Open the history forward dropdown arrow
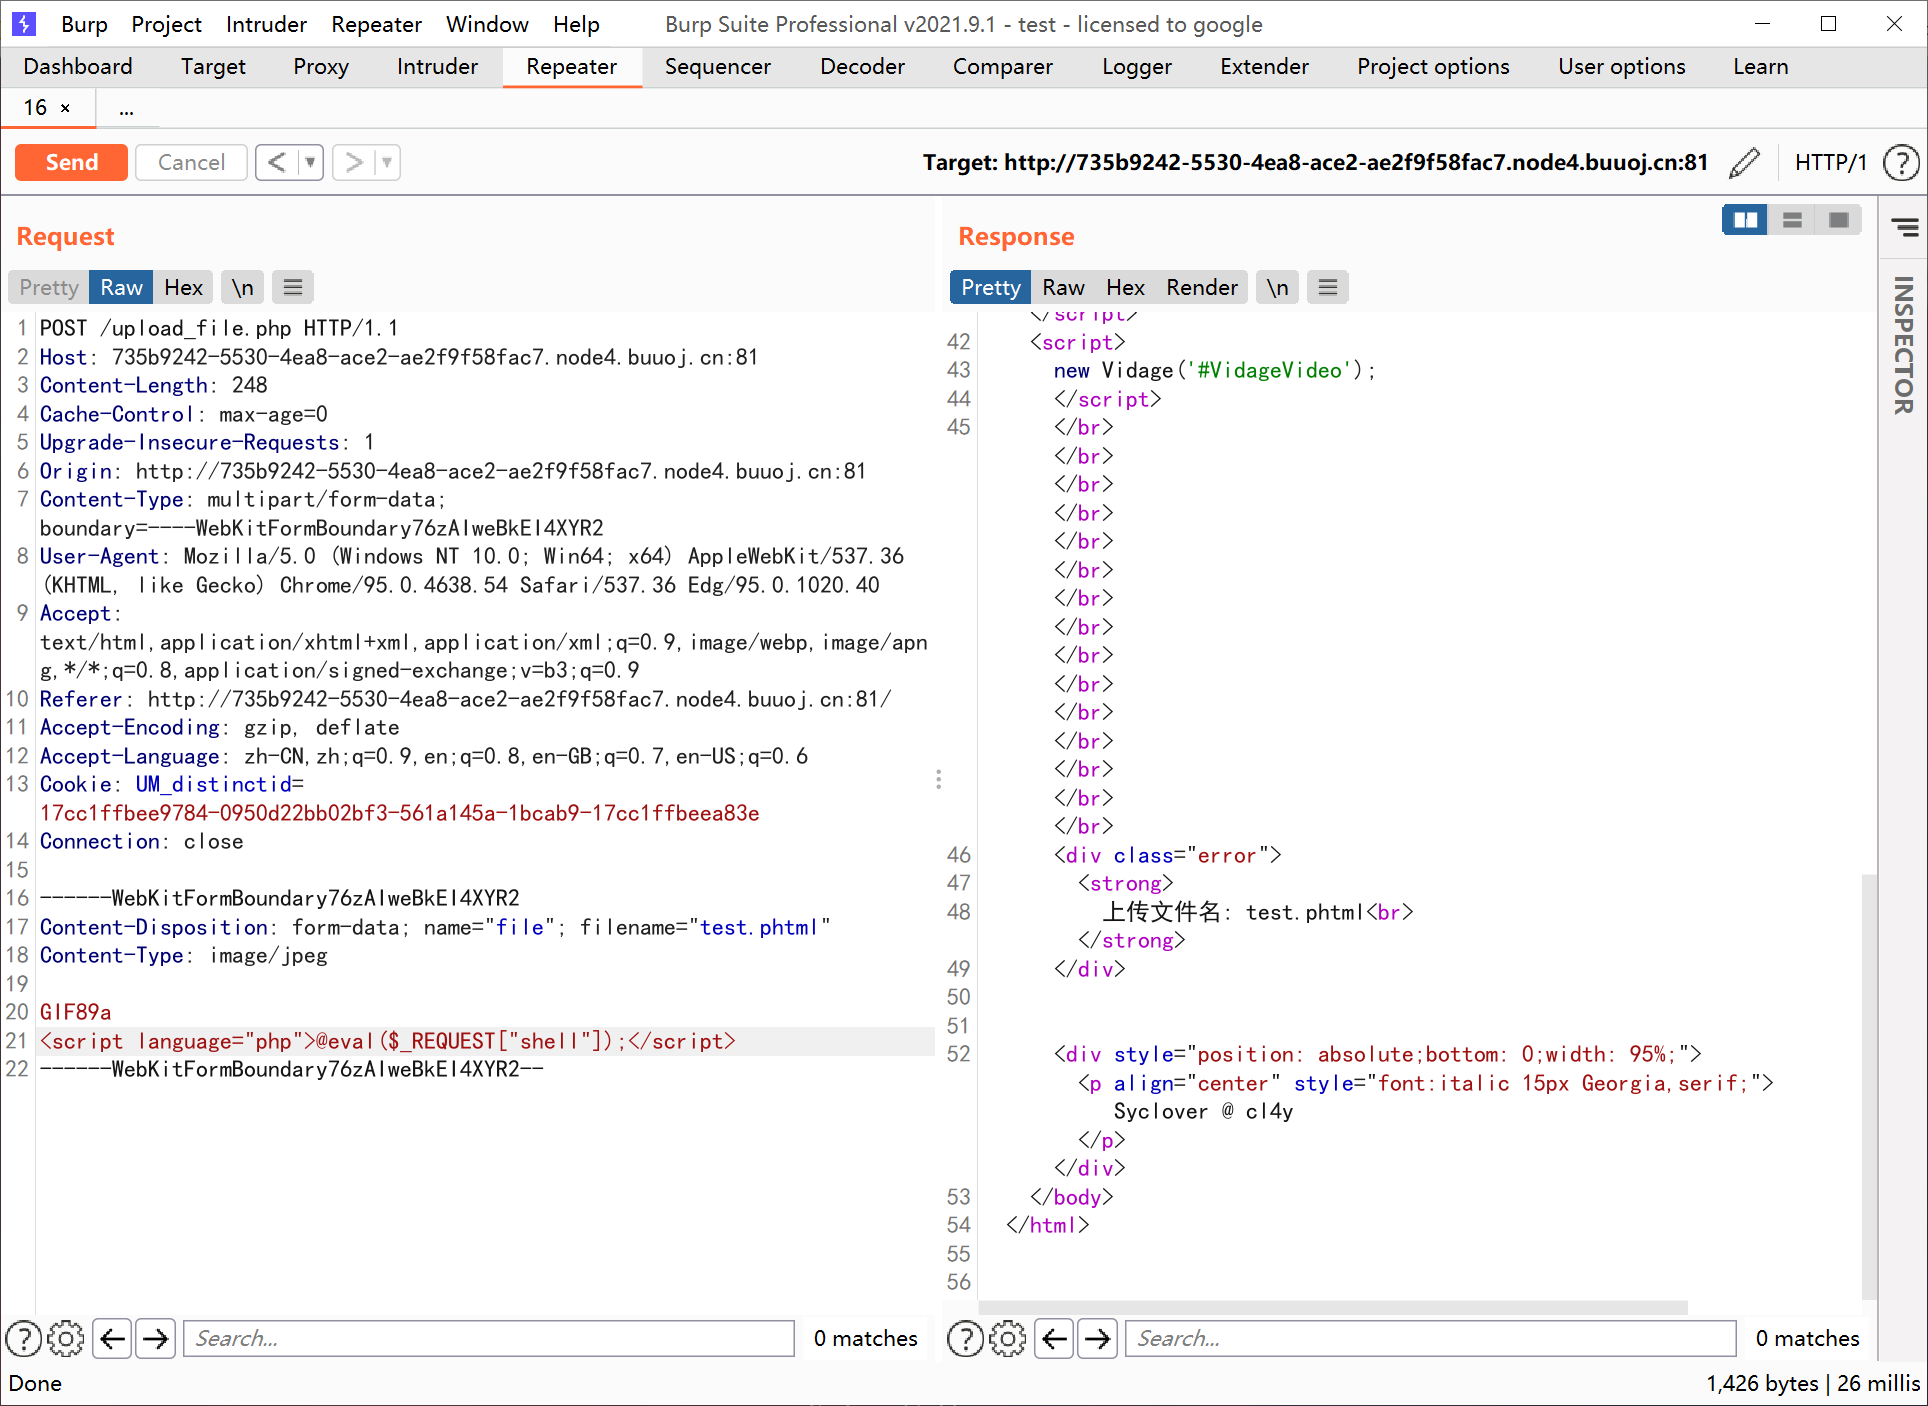Screen dimensions: 1928x1406 388,162
